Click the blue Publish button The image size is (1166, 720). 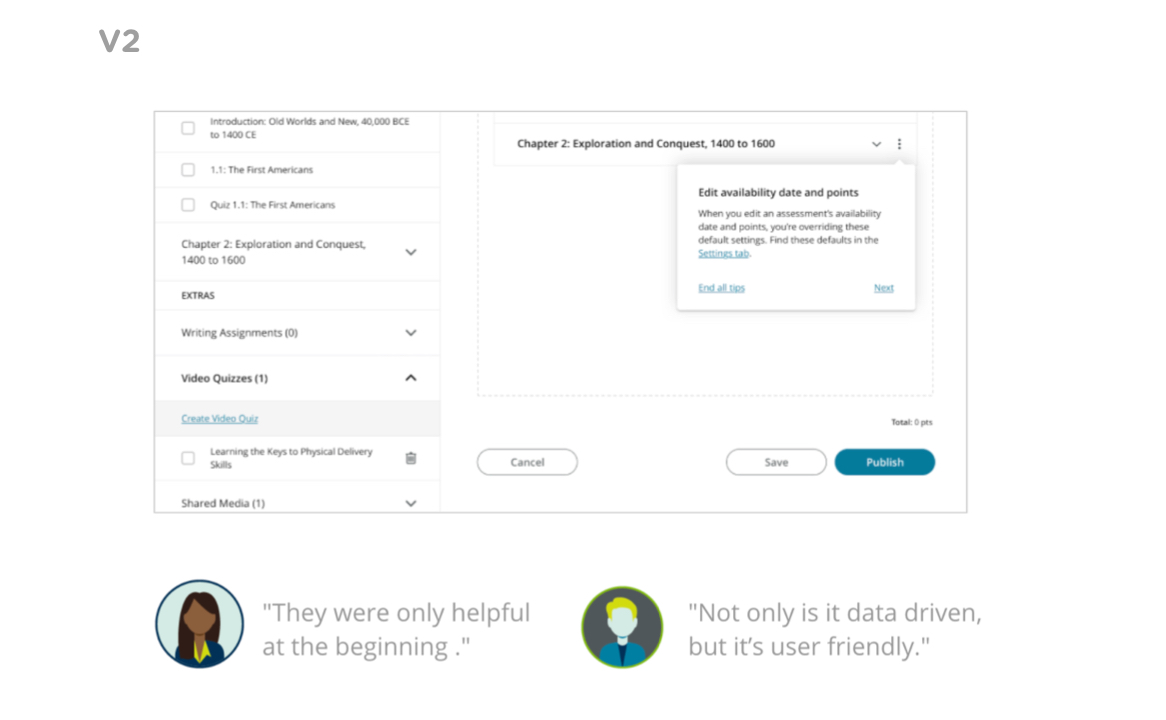tap(885, 462)
